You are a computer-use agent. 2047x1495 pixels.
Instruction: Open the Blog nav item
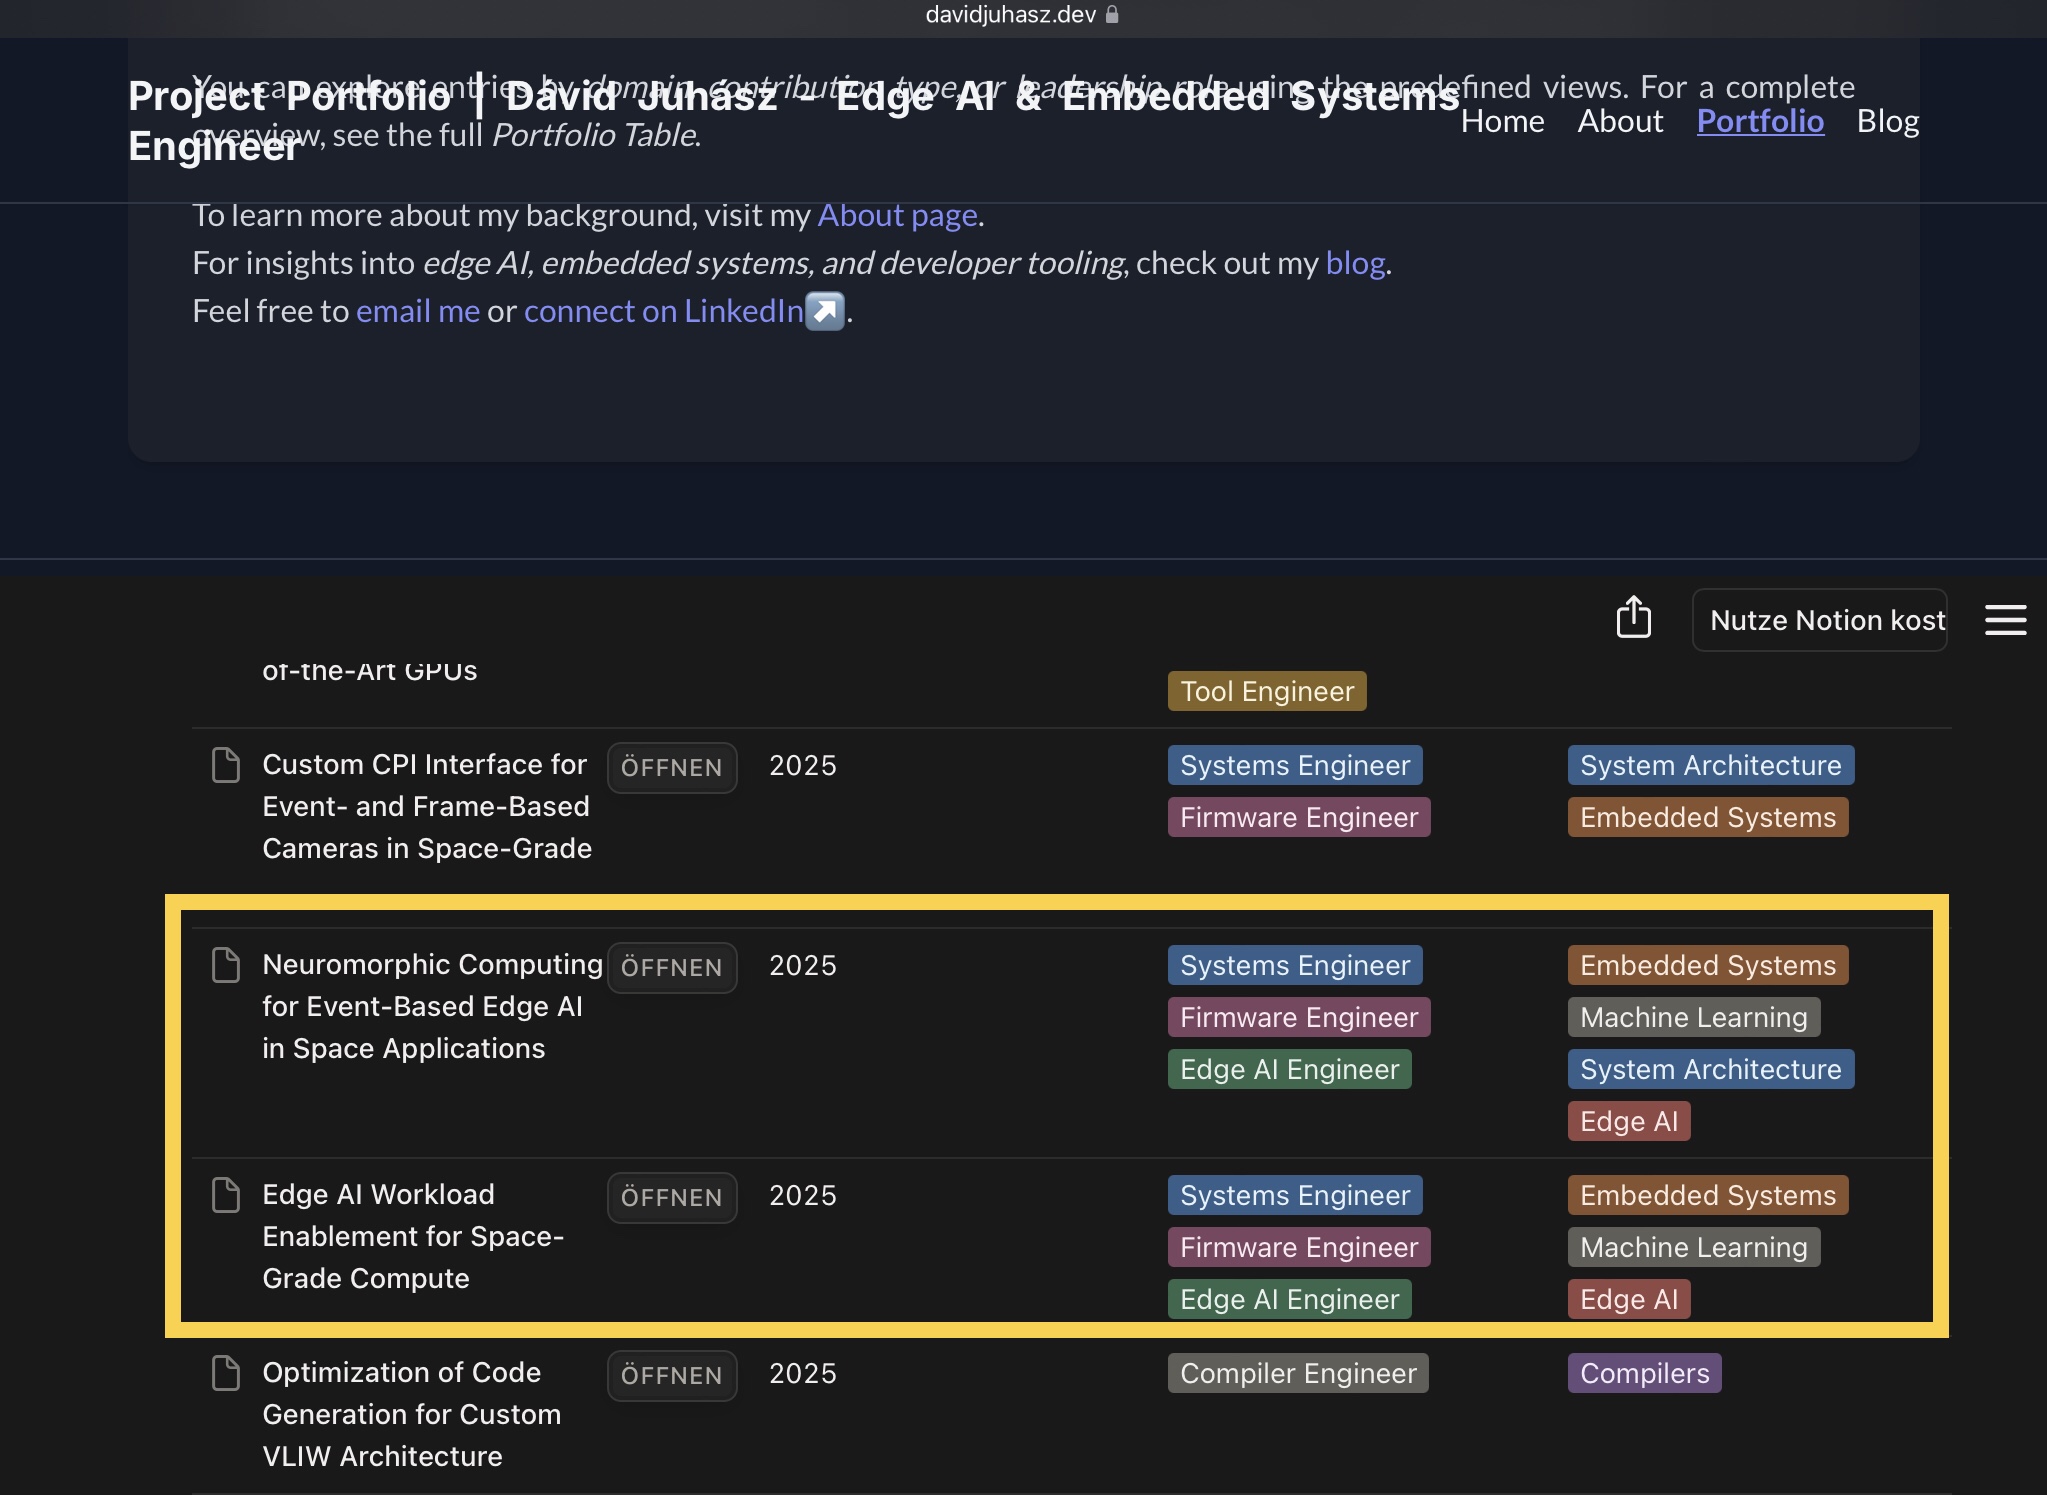pyautogui.click(x=1887, y=121)
